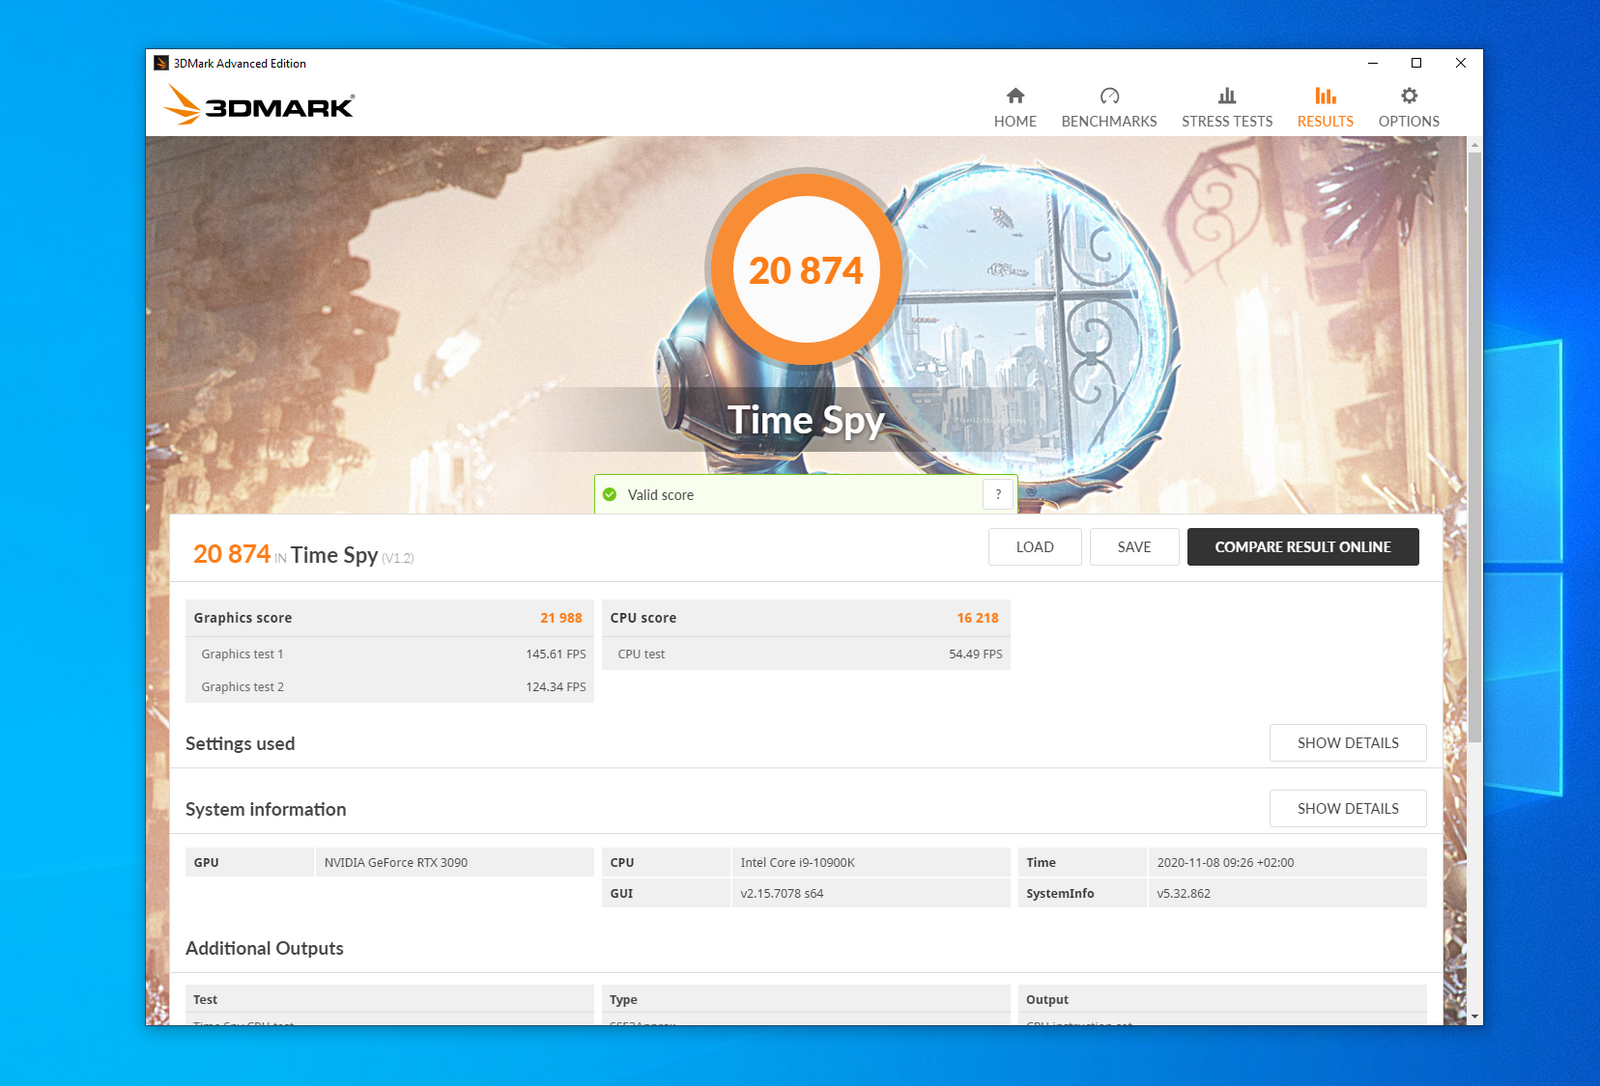
Task: Click the 20 874 in Time Spy heading
Action: (303, 554)
